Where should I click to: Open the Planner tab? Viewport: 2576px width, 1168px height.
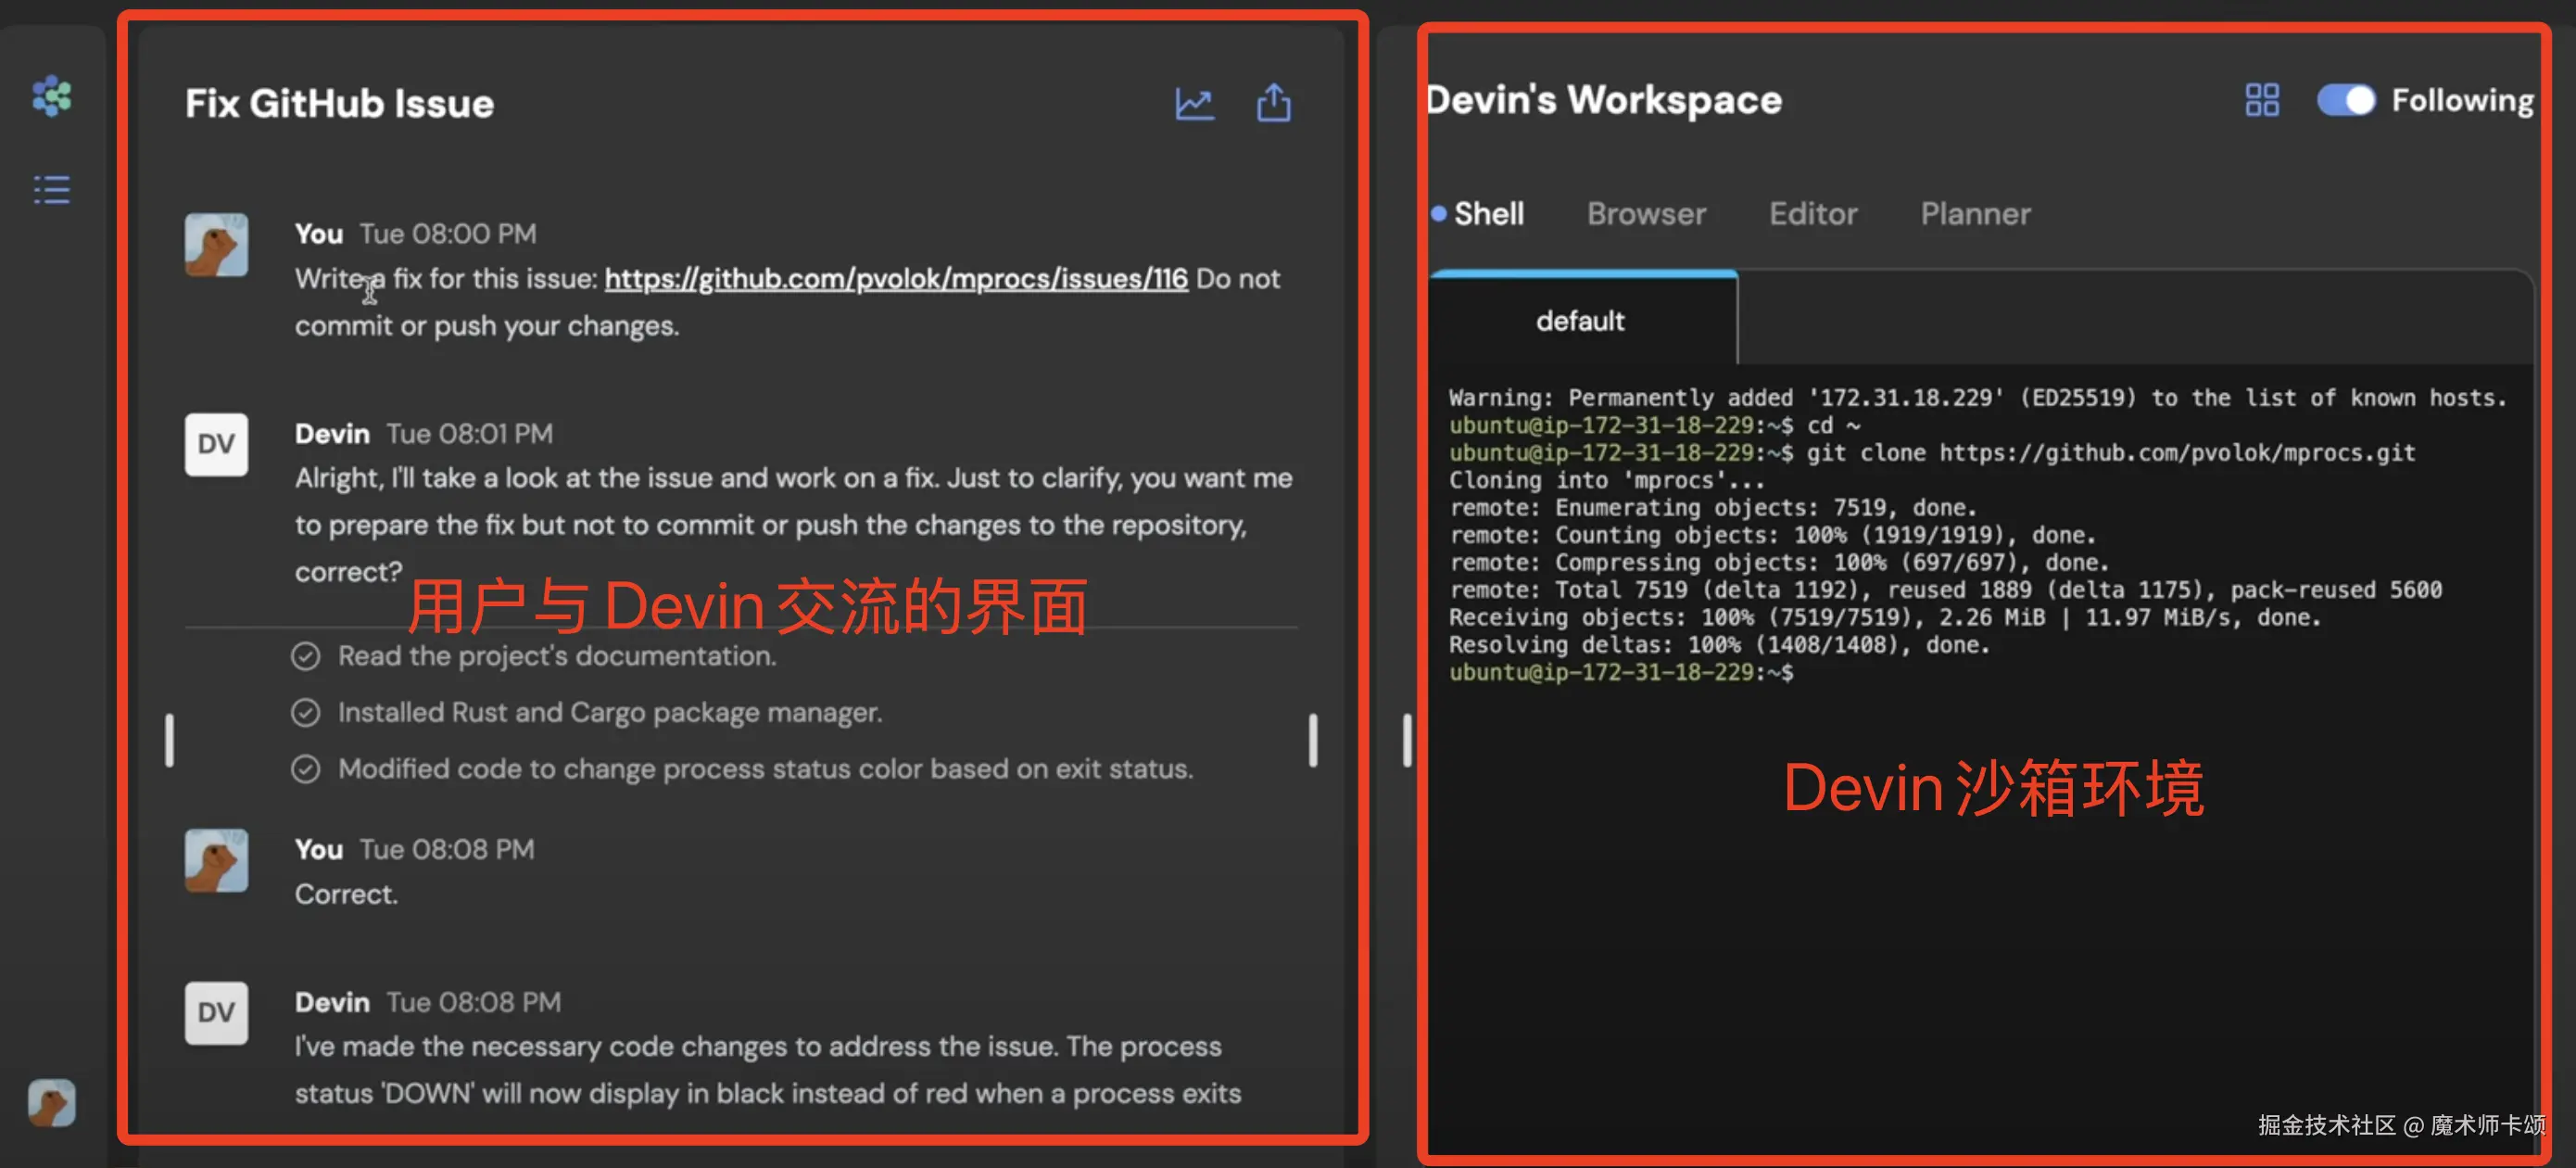click(1975, 213)
